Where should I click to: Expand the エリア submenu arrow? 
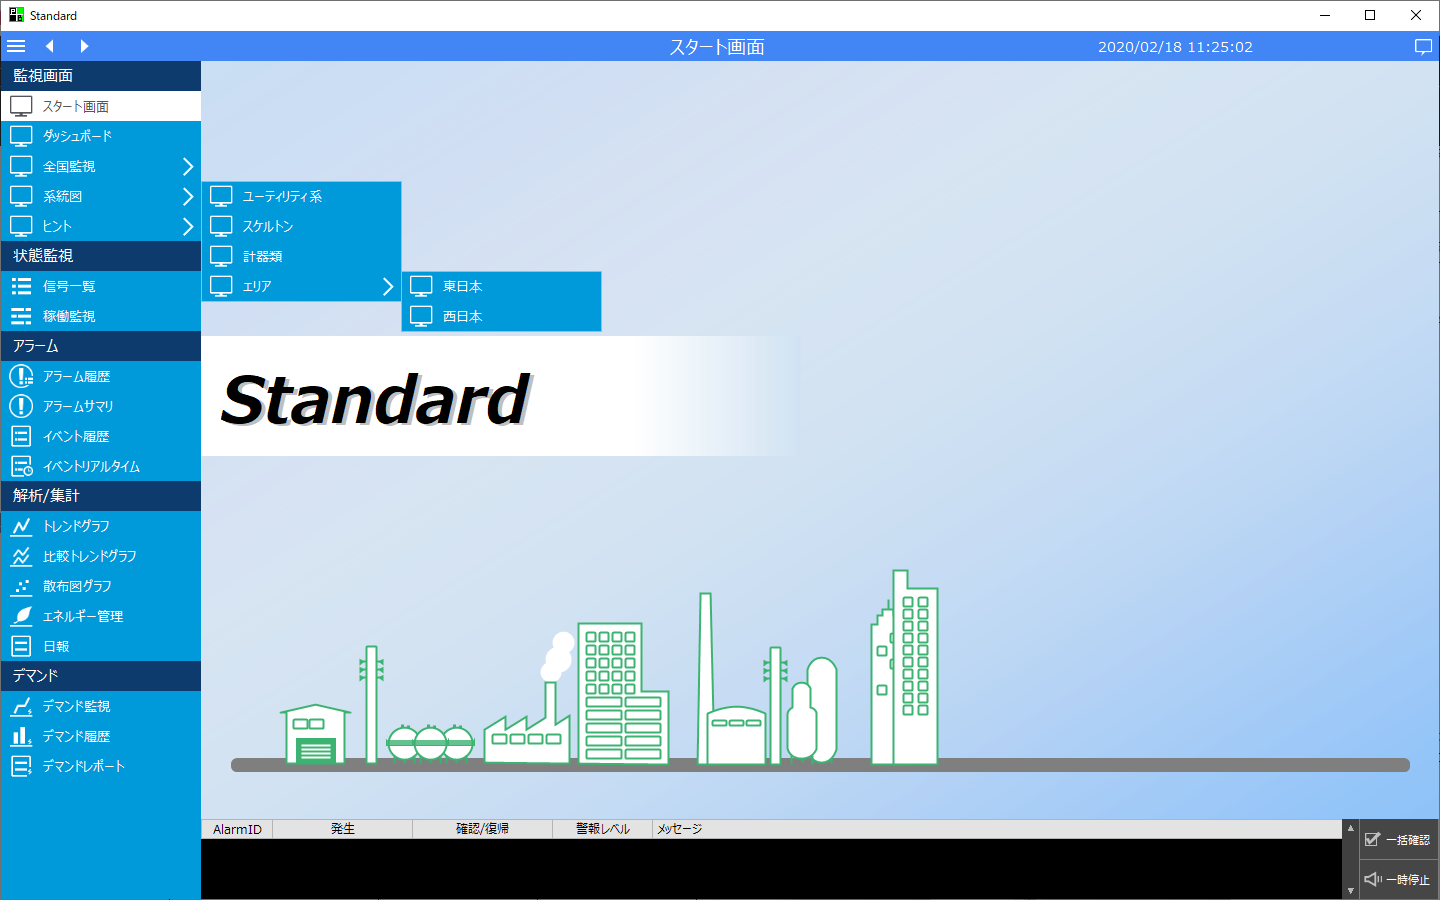point(387,286)
